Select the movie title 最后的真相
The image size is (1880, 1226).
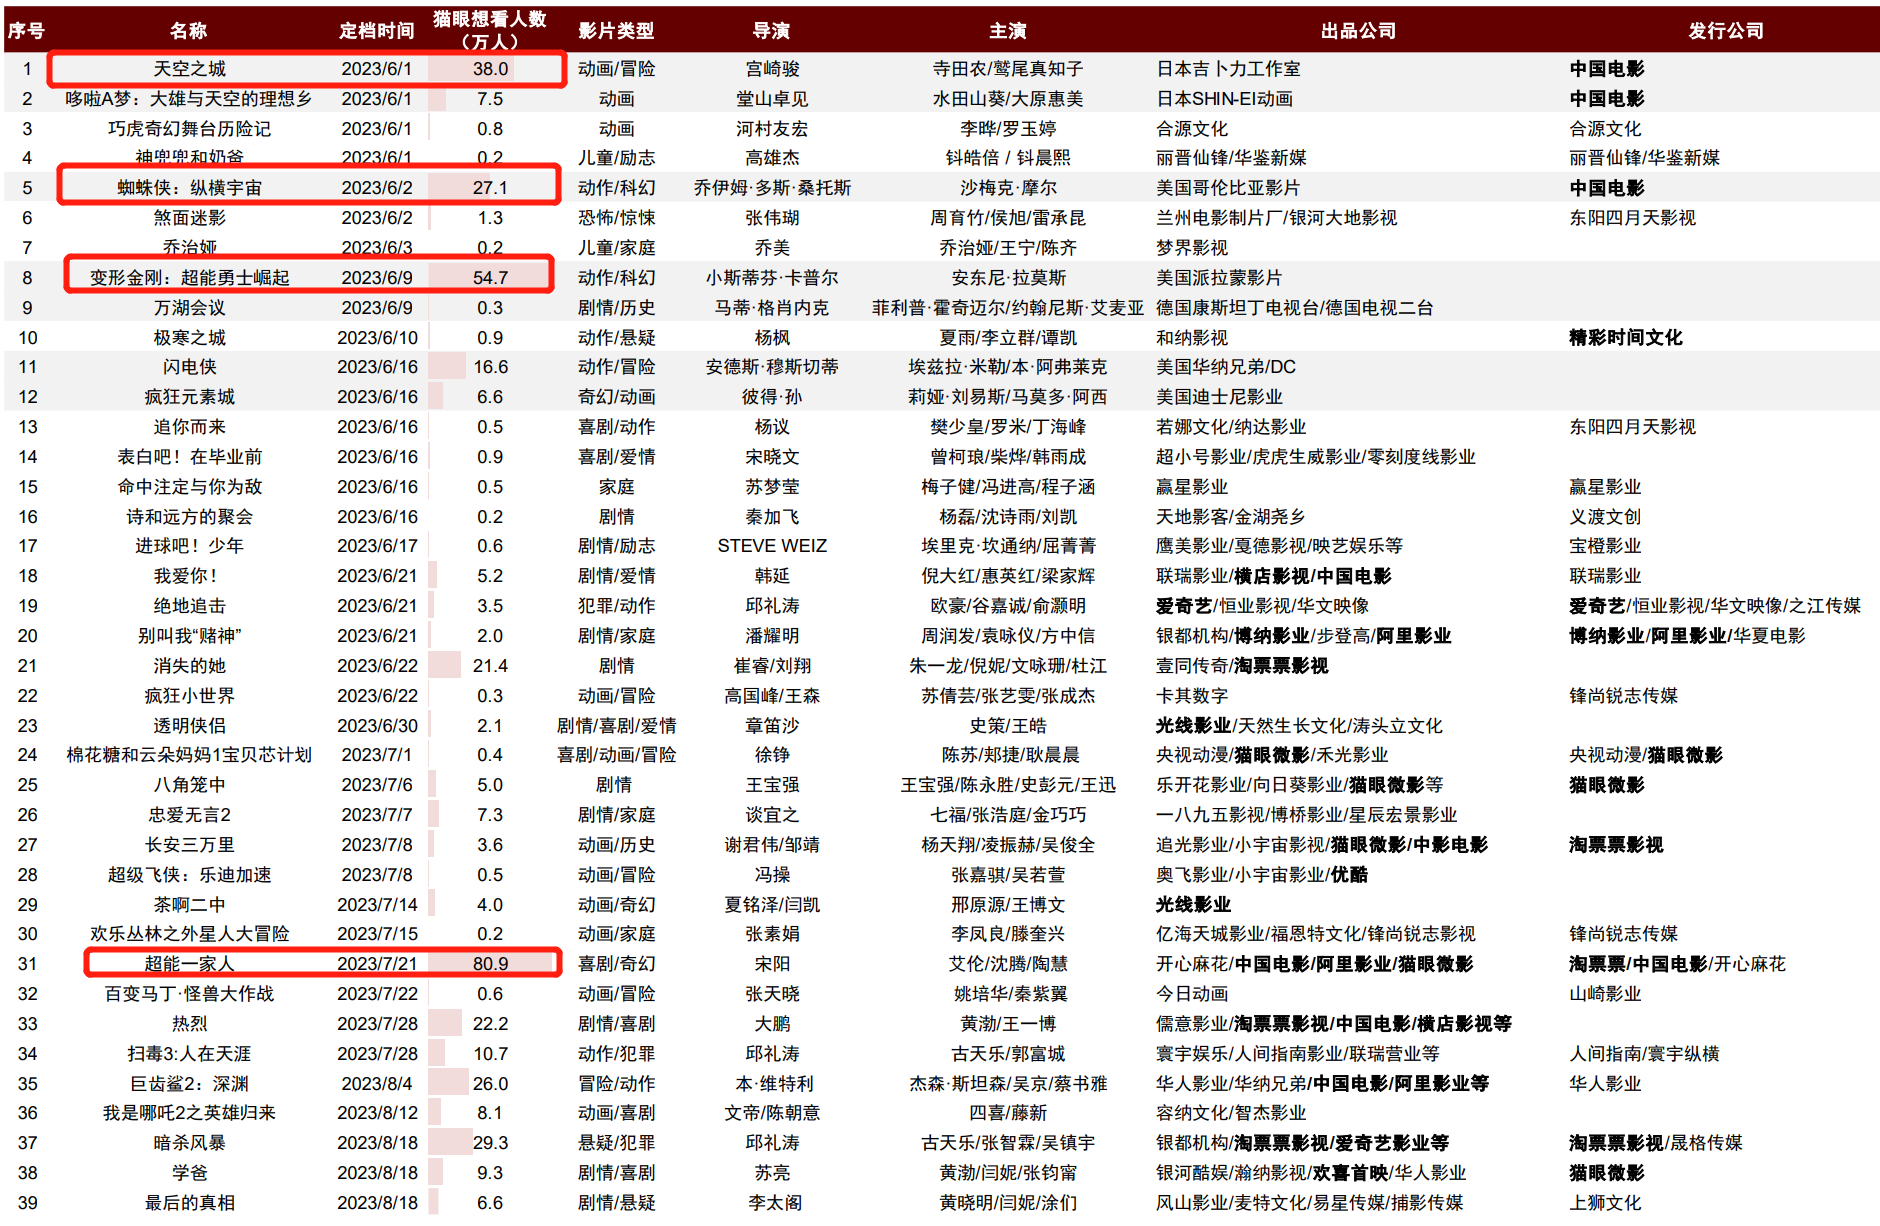coord(190,1203)
